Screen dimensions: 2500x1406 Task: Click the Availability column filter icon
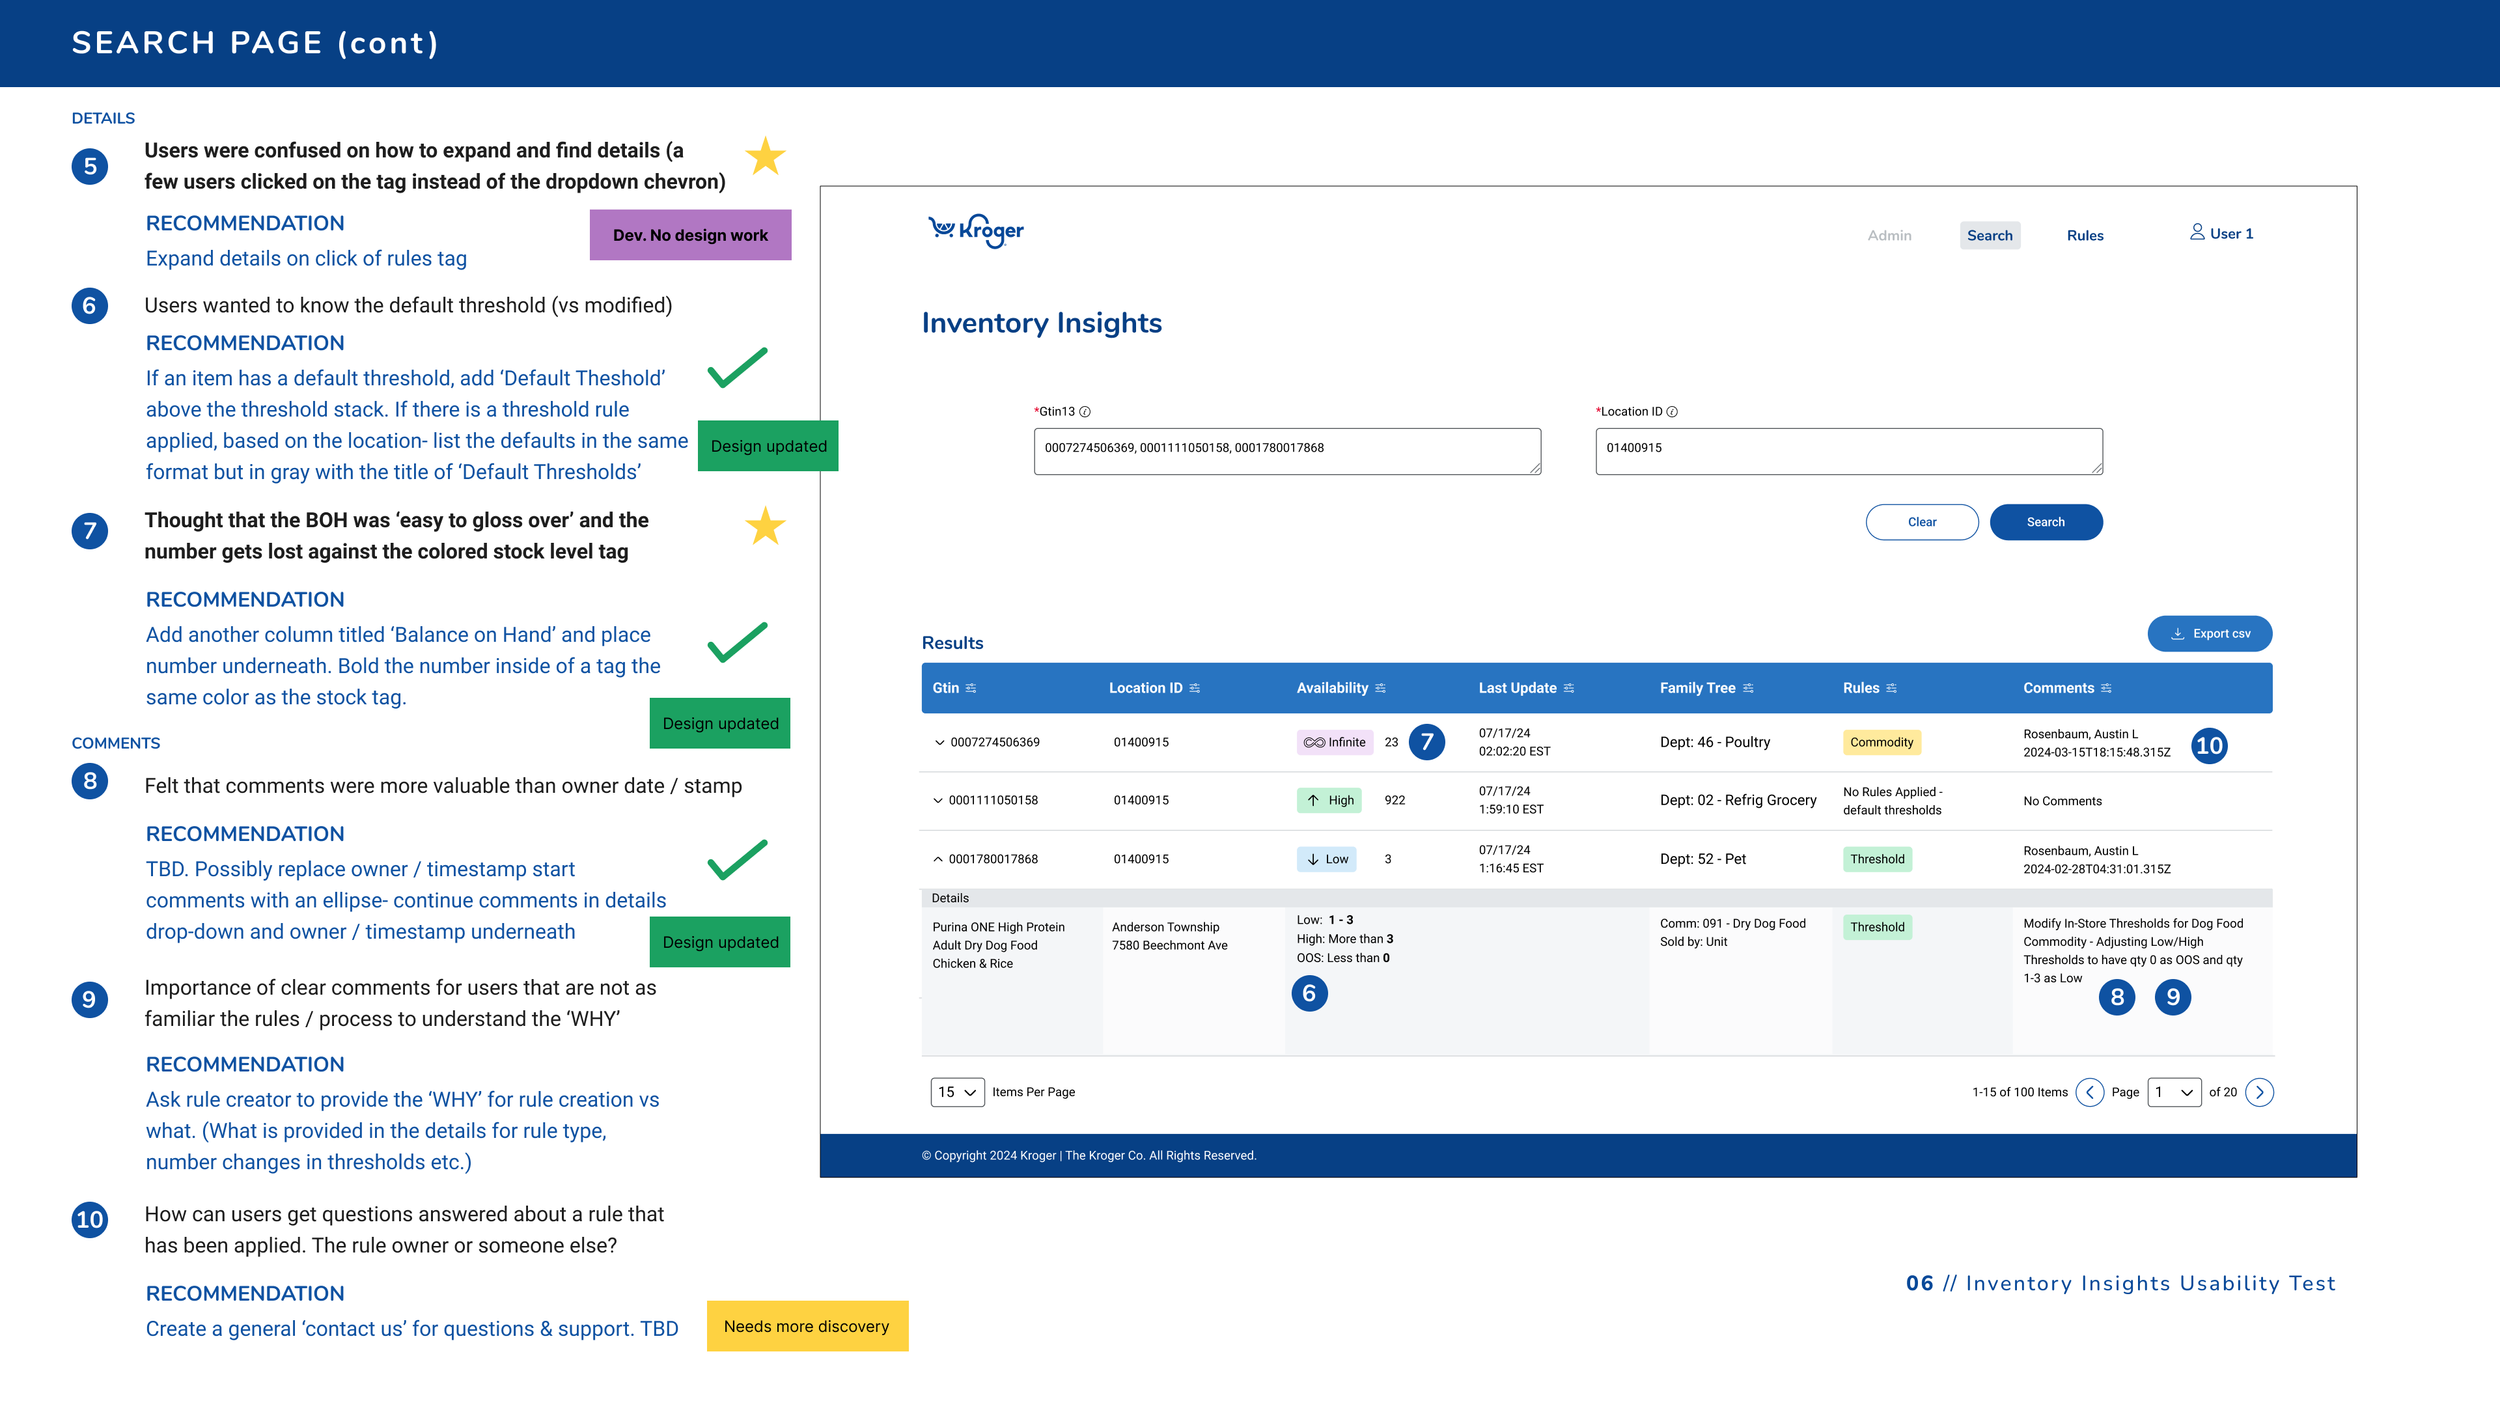(1380, 689)
